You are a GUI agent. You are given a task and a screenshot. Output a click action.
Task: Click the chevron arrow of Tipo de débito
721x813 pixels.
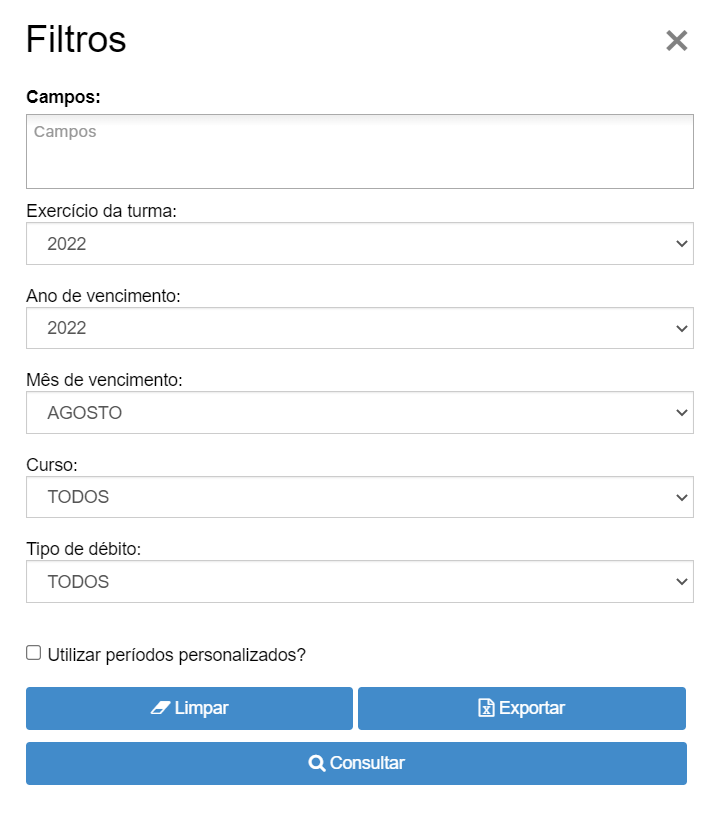click(x=682, y=582)
